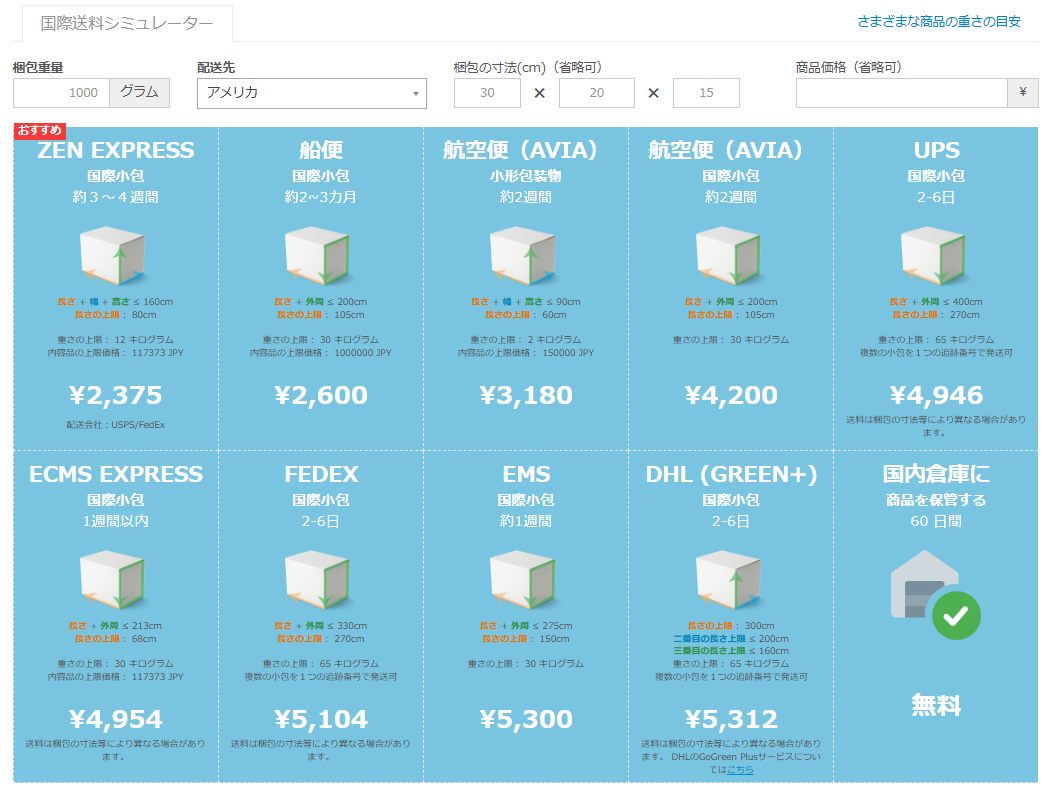The image size is (1047, 792).
Task: Click 長さ + 外周 ≤ 275cm text
Action: [x=526, y=626]
